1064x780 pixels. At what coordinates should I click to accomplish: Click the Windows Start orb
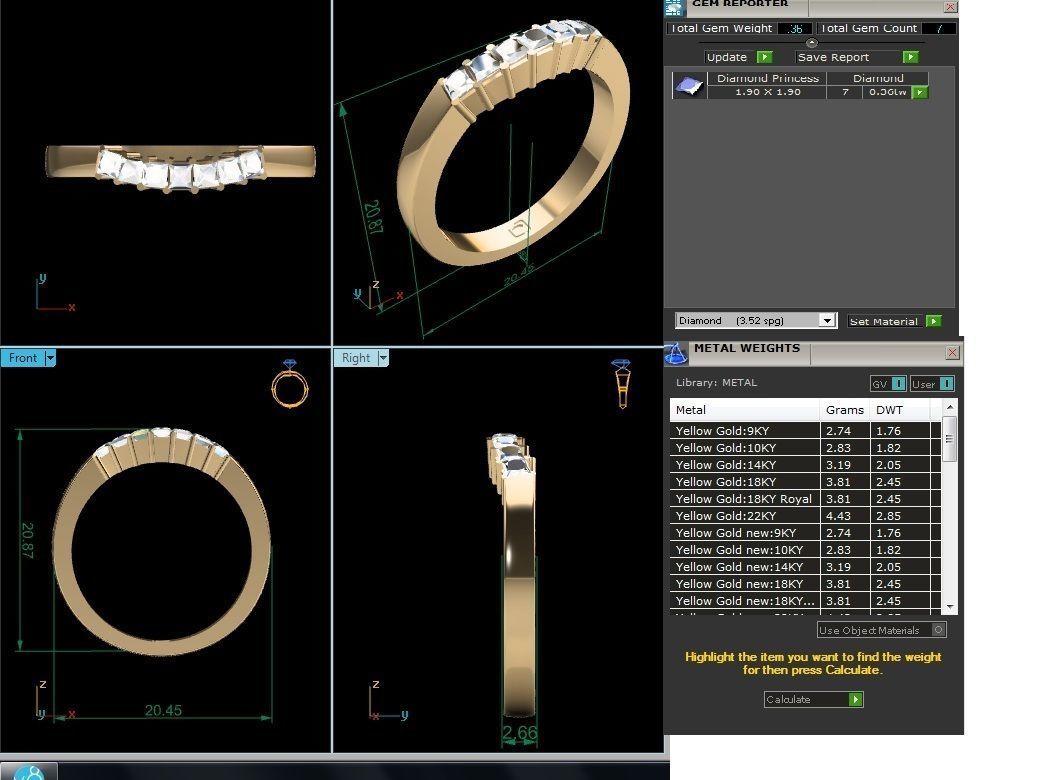(28, 773)
